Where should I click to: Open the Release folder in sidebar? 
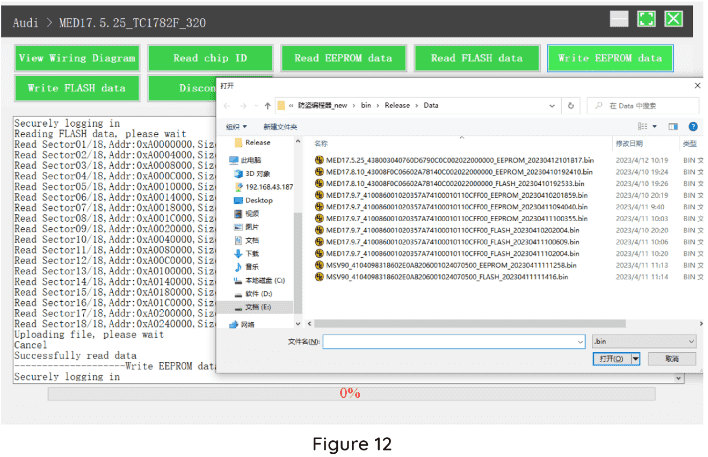(258, 143)
